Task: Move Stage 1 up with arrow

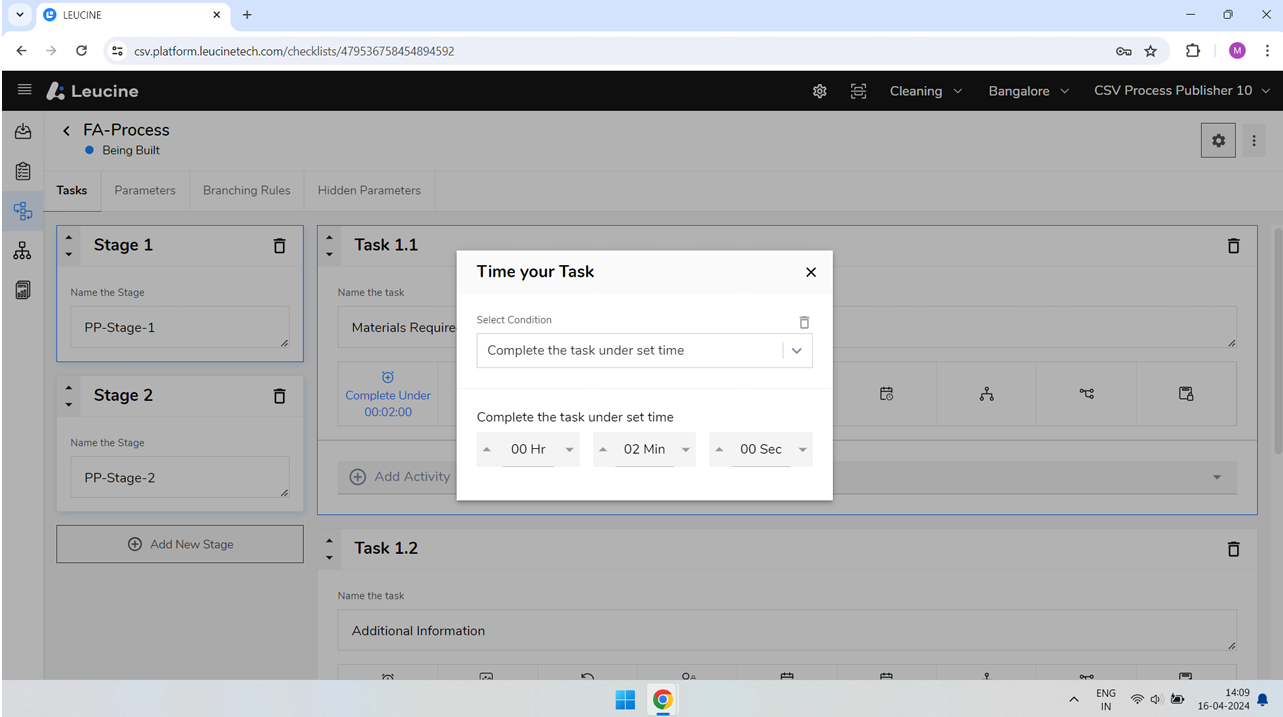Action: 68,238
